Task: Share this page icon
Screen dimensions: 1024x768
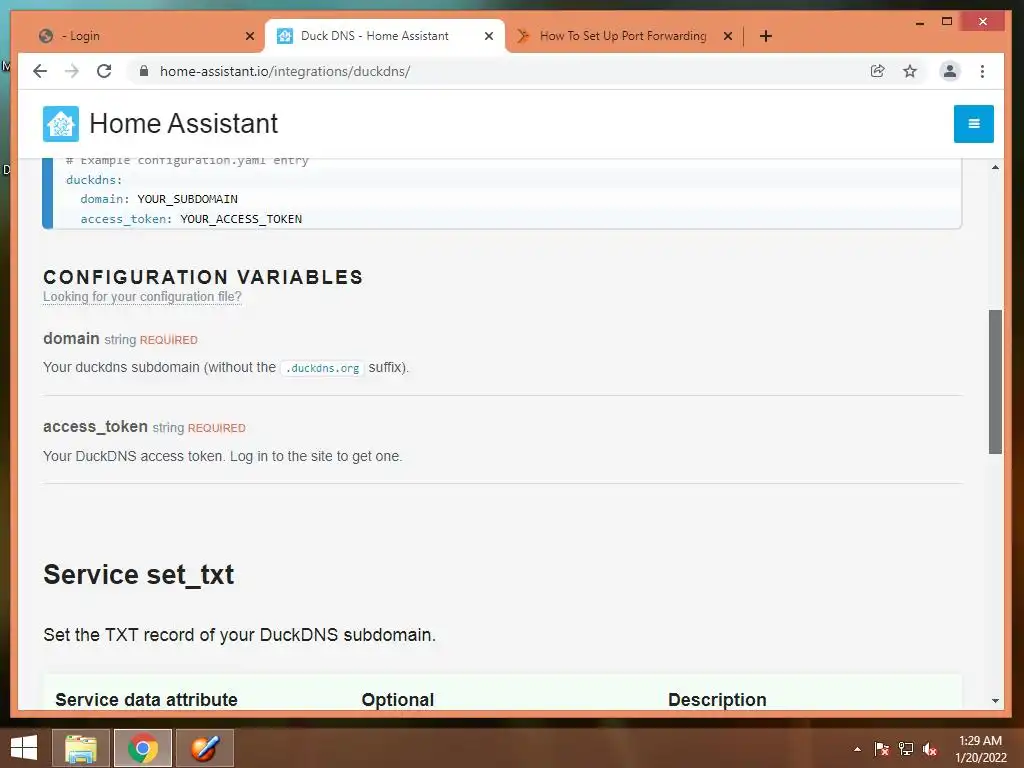Action: 878,71
